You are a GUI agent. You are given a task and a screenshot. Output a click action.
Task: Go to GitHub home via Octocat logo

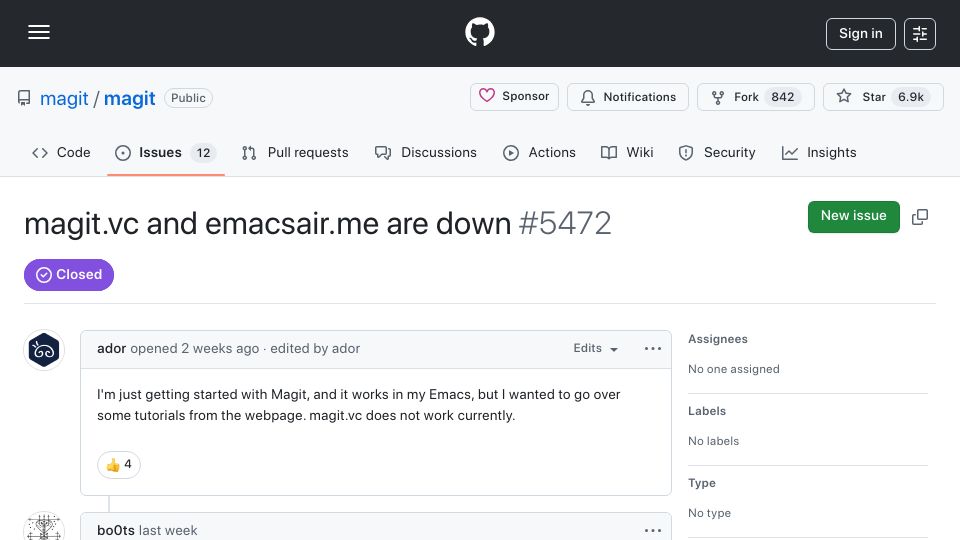[479, 32]
